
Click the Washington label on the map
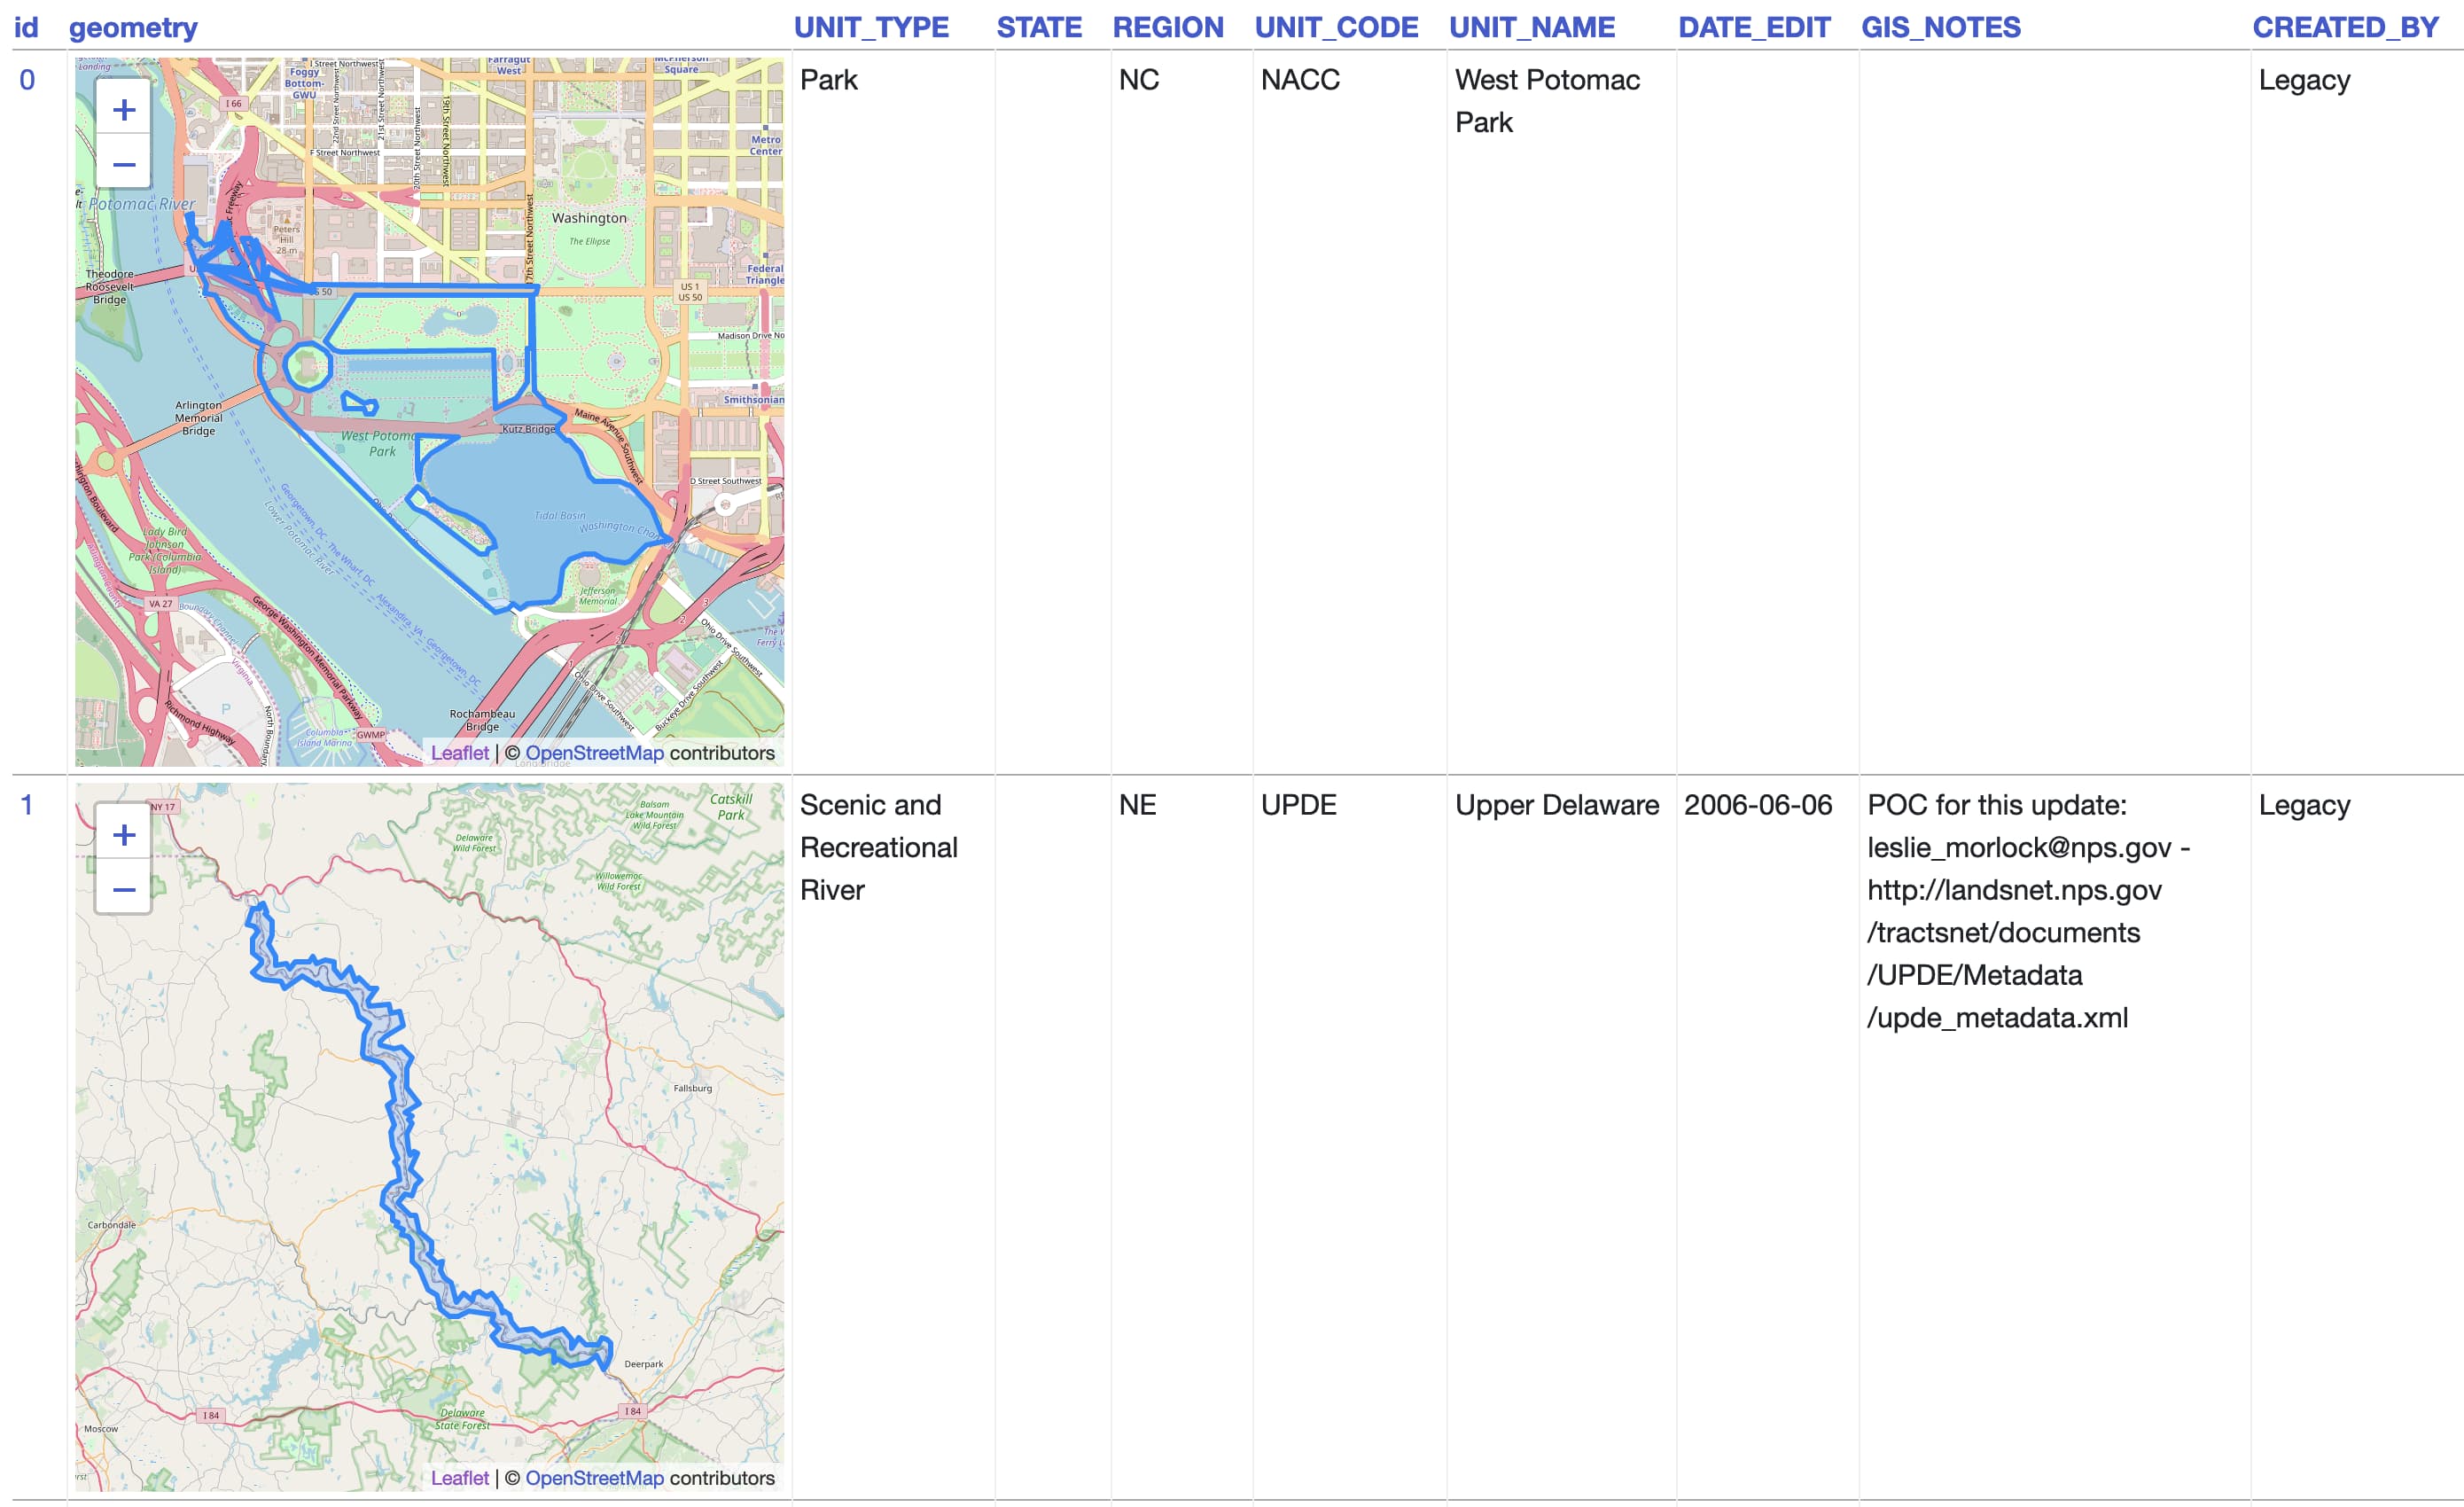pos(589,218)
